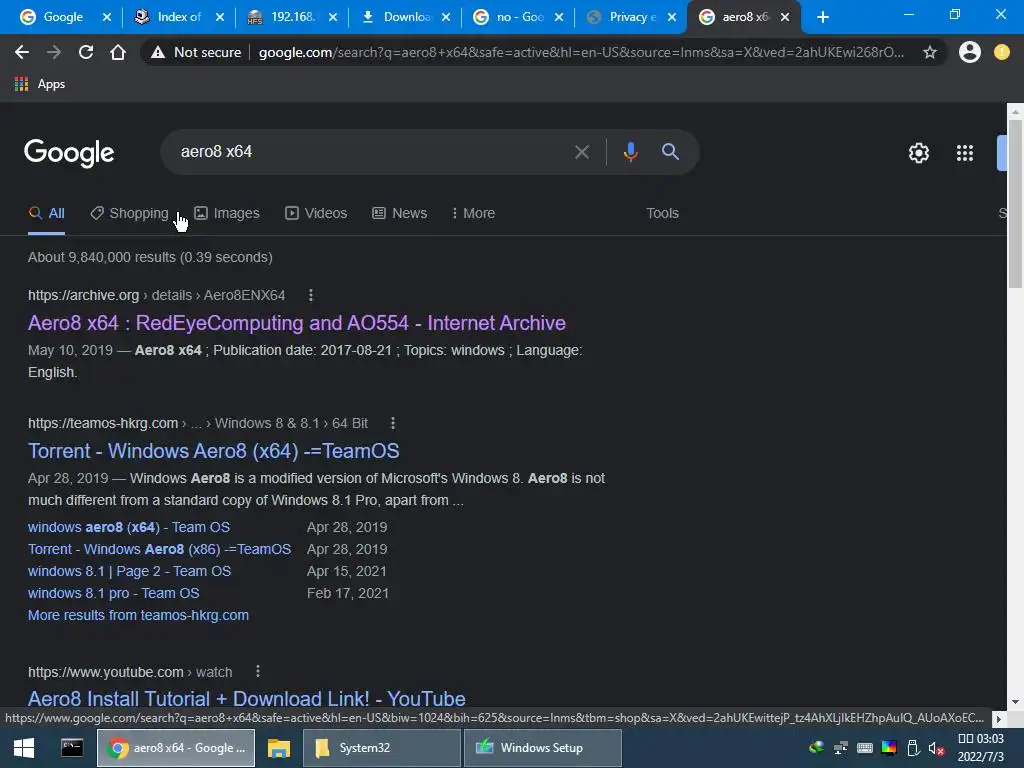This screenshot has width=1024, height=768.
Task: Switch to the Images results tab
Action: (x=227, y=214)
